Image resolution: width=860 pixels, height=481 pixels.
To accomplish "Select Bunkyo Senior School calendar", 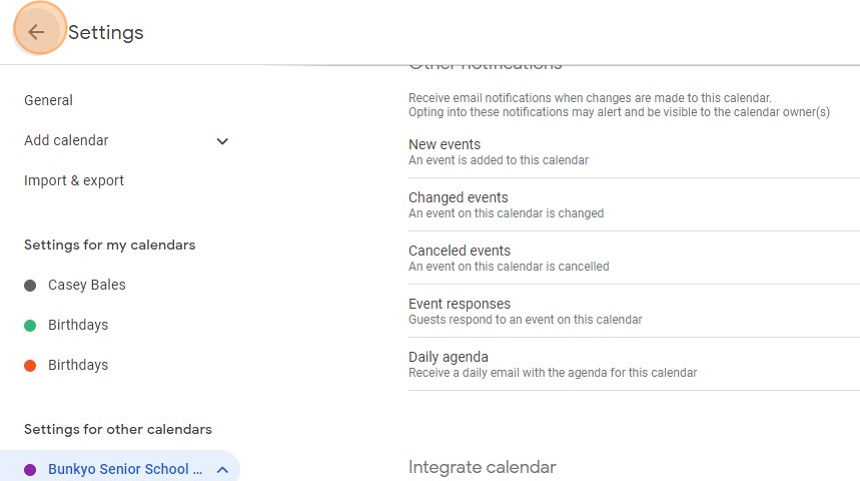I will pyautogui.click(x=125, y=469).
